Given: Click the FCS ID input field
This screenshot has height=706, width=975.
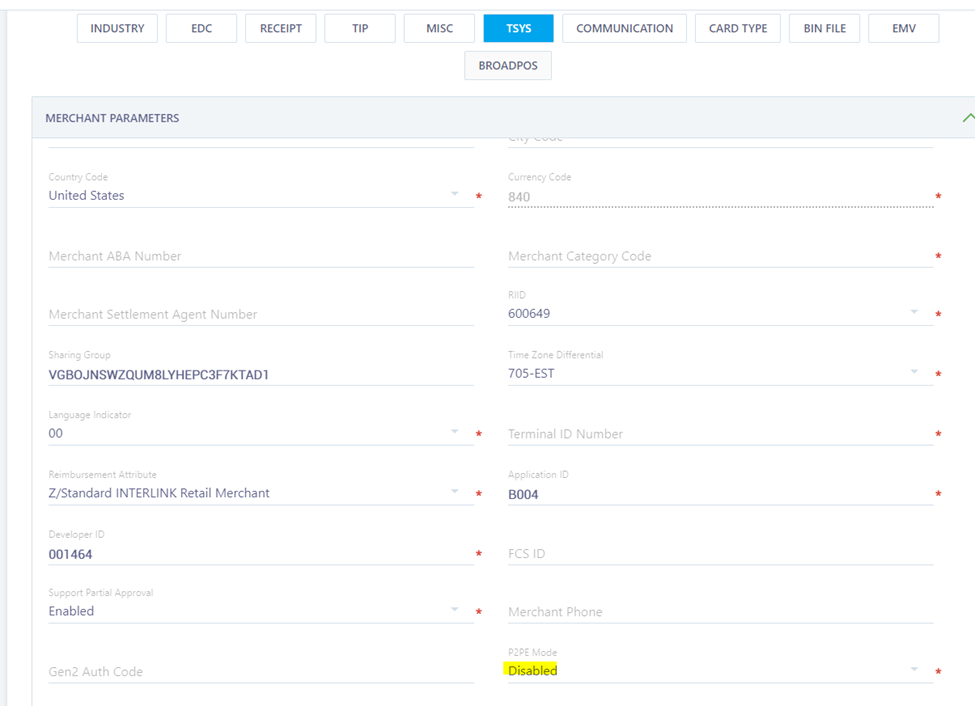Looking at the screenshot, I should tap(721, 554).
